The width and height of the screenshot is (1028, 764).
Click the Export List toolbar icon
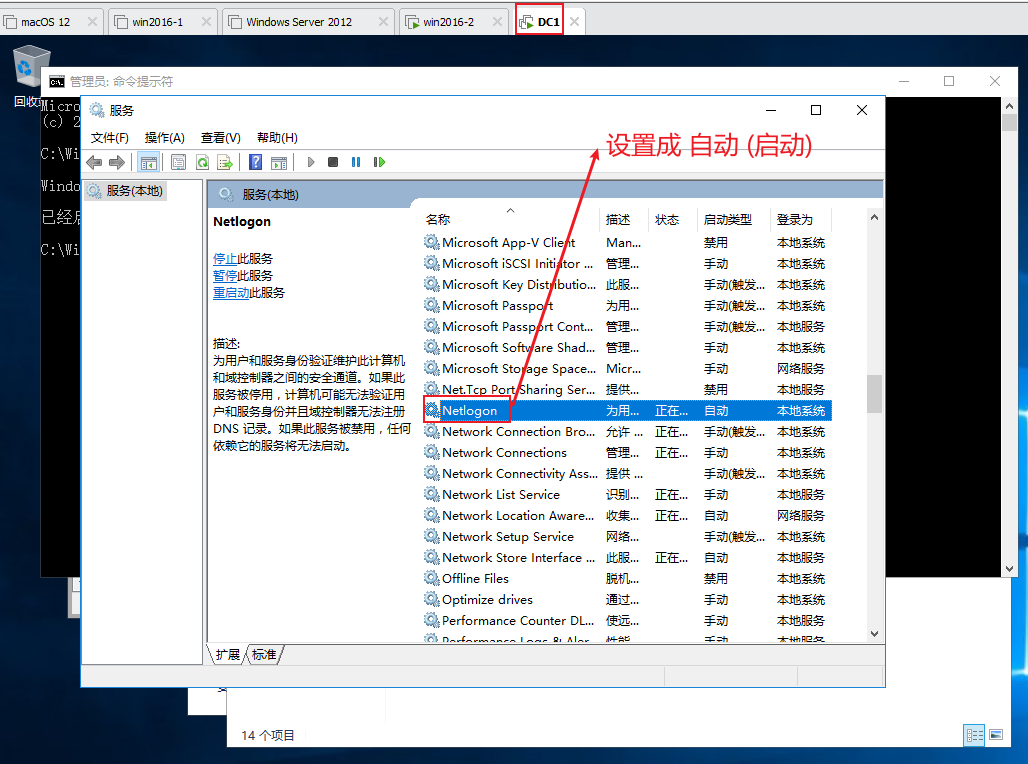pyautogui.click(x=226, y=162)
